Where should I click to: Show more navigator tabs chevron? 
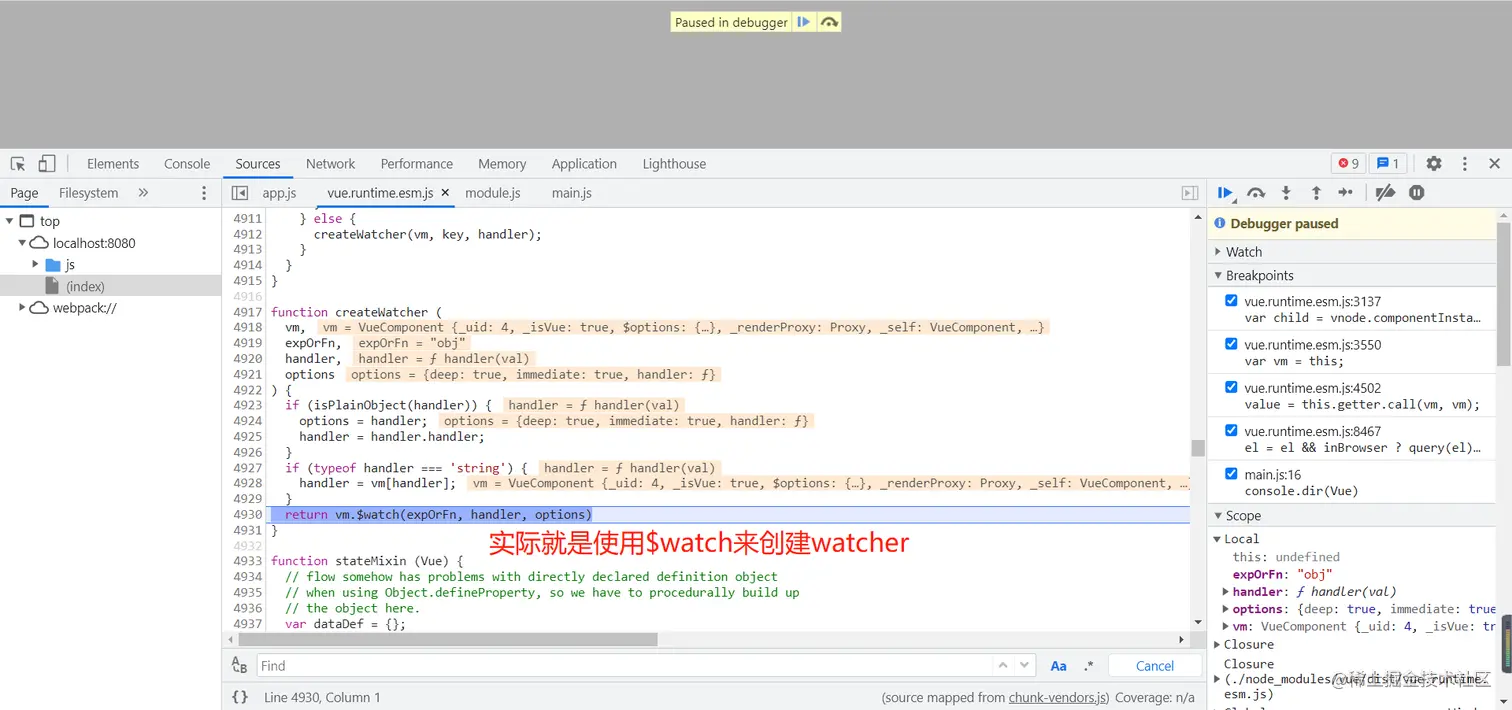143,193
